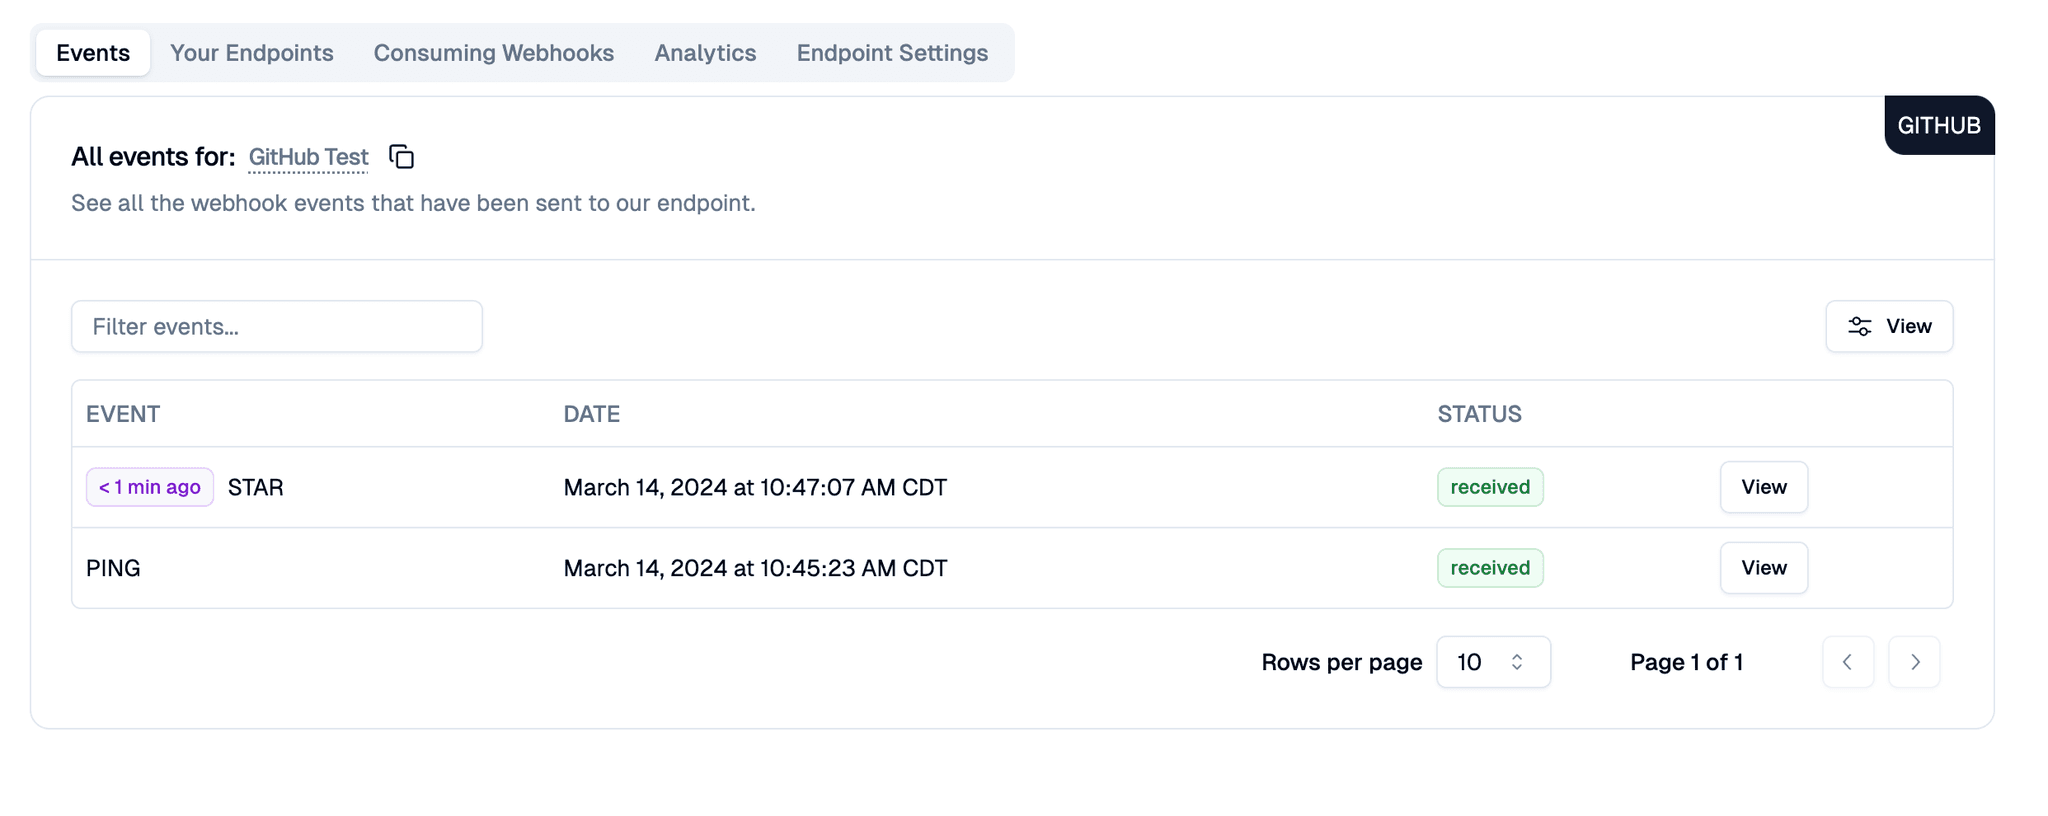The image size is (2048, 816).
Task: Copy the GitHub Test endpoint link icon
Action: coord(401,157)
